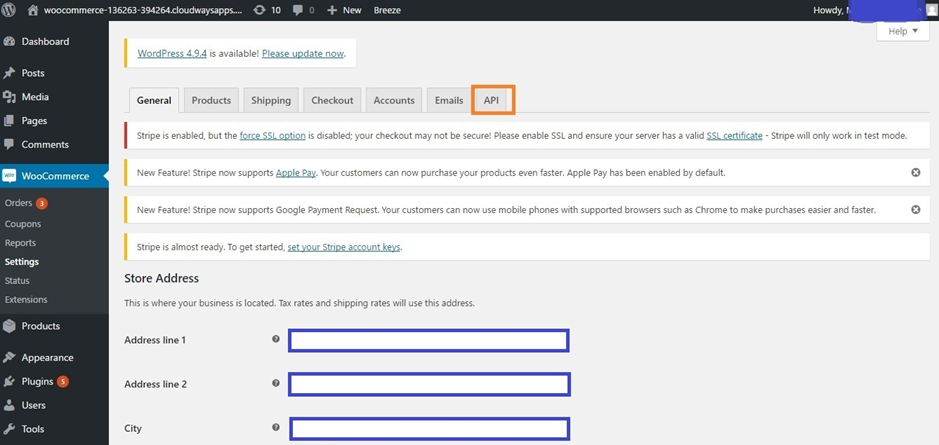Follow the Apple Pay link
This screenshot has height=445, width=939.
(x=296, y=173)
